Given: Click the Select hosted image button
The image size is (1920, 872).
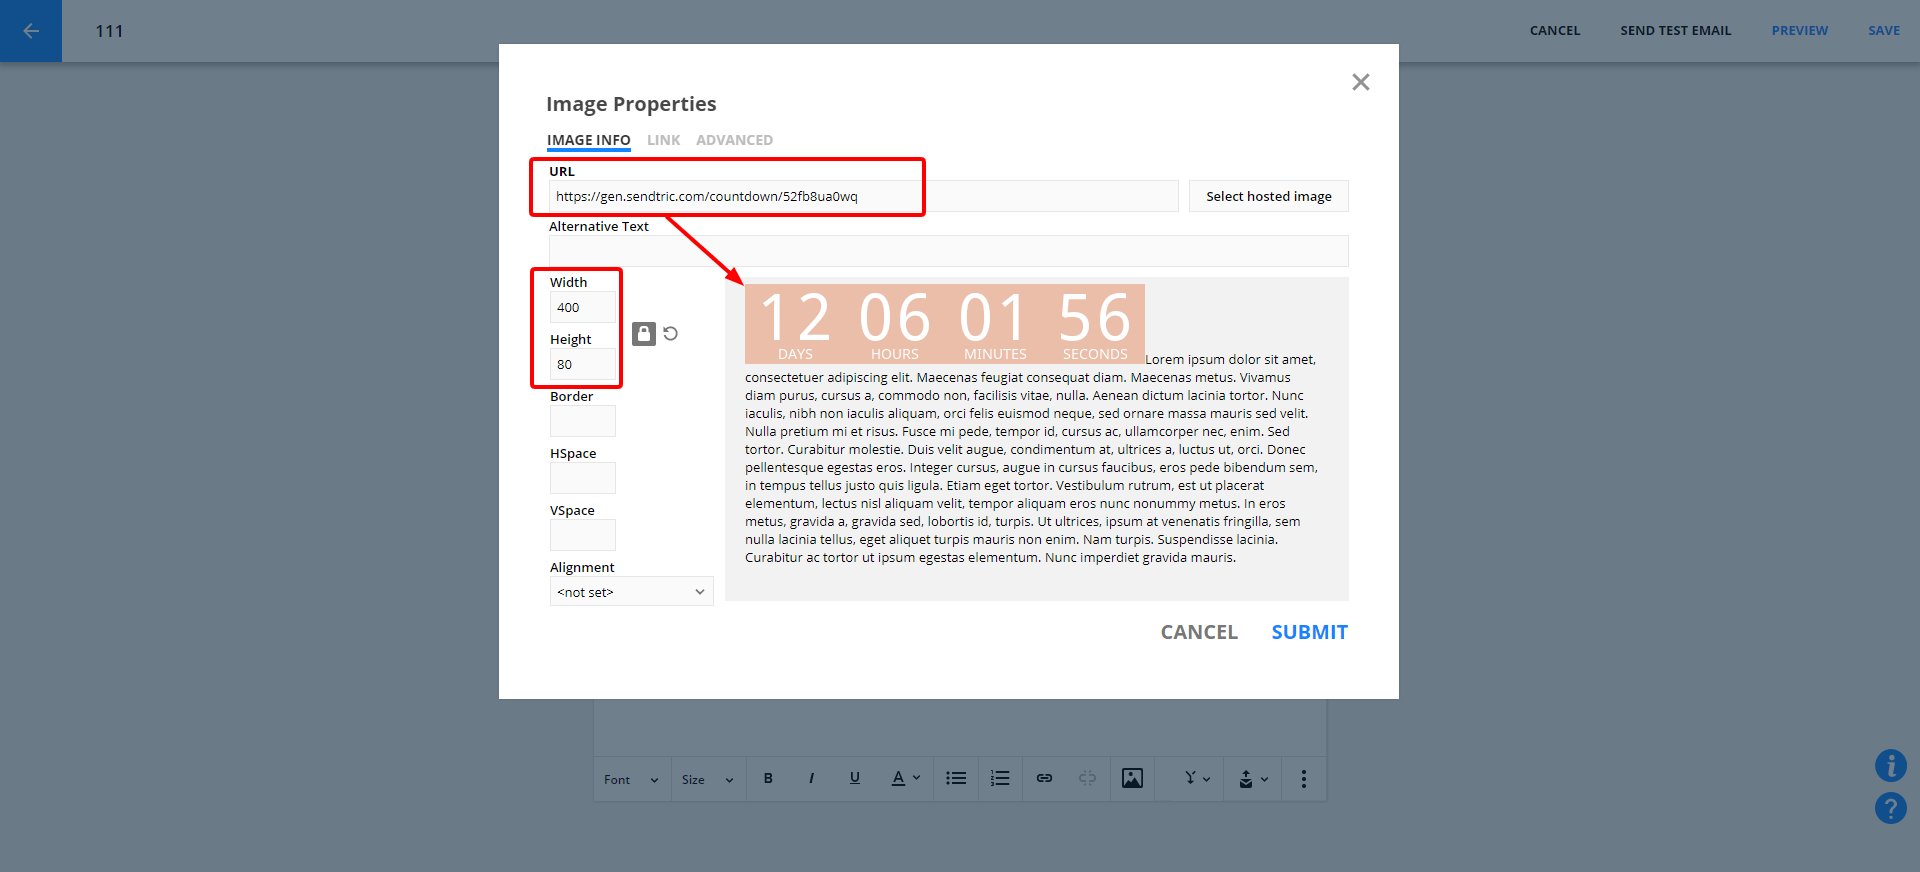Looking at the screenshot, I should pyautogui.click(x=1268, y=196).
